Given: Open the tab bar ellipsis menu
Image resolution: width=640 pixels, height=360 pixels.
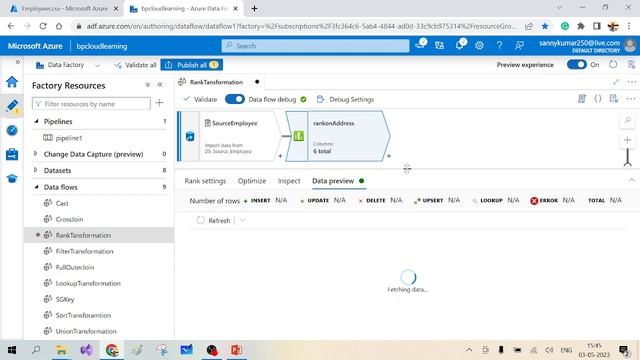Looking at the screenshot, I should click(632, 82).
